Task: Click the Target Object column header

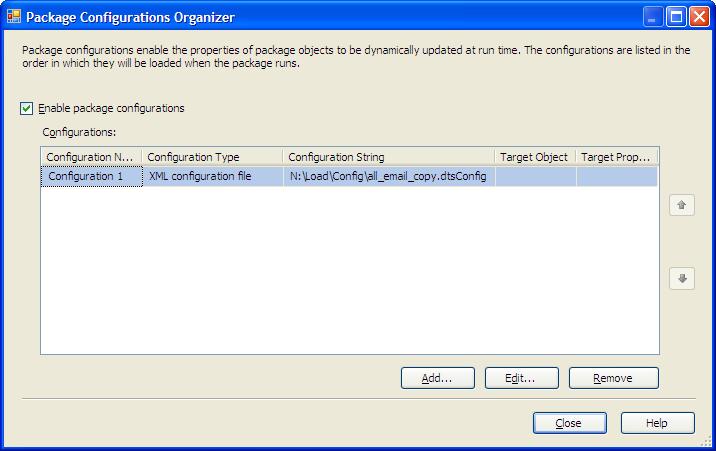Action: point(534,157)
